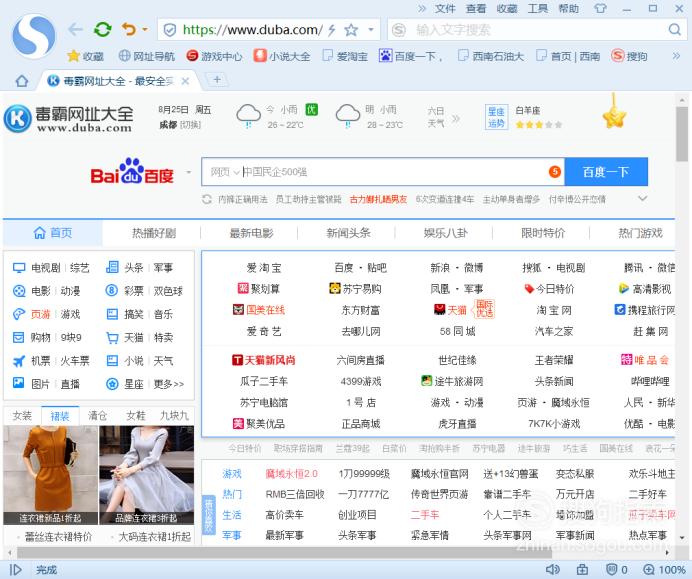Open the 文件 menu
Viewport: 692px width, 579px height.
click(445, 9)
